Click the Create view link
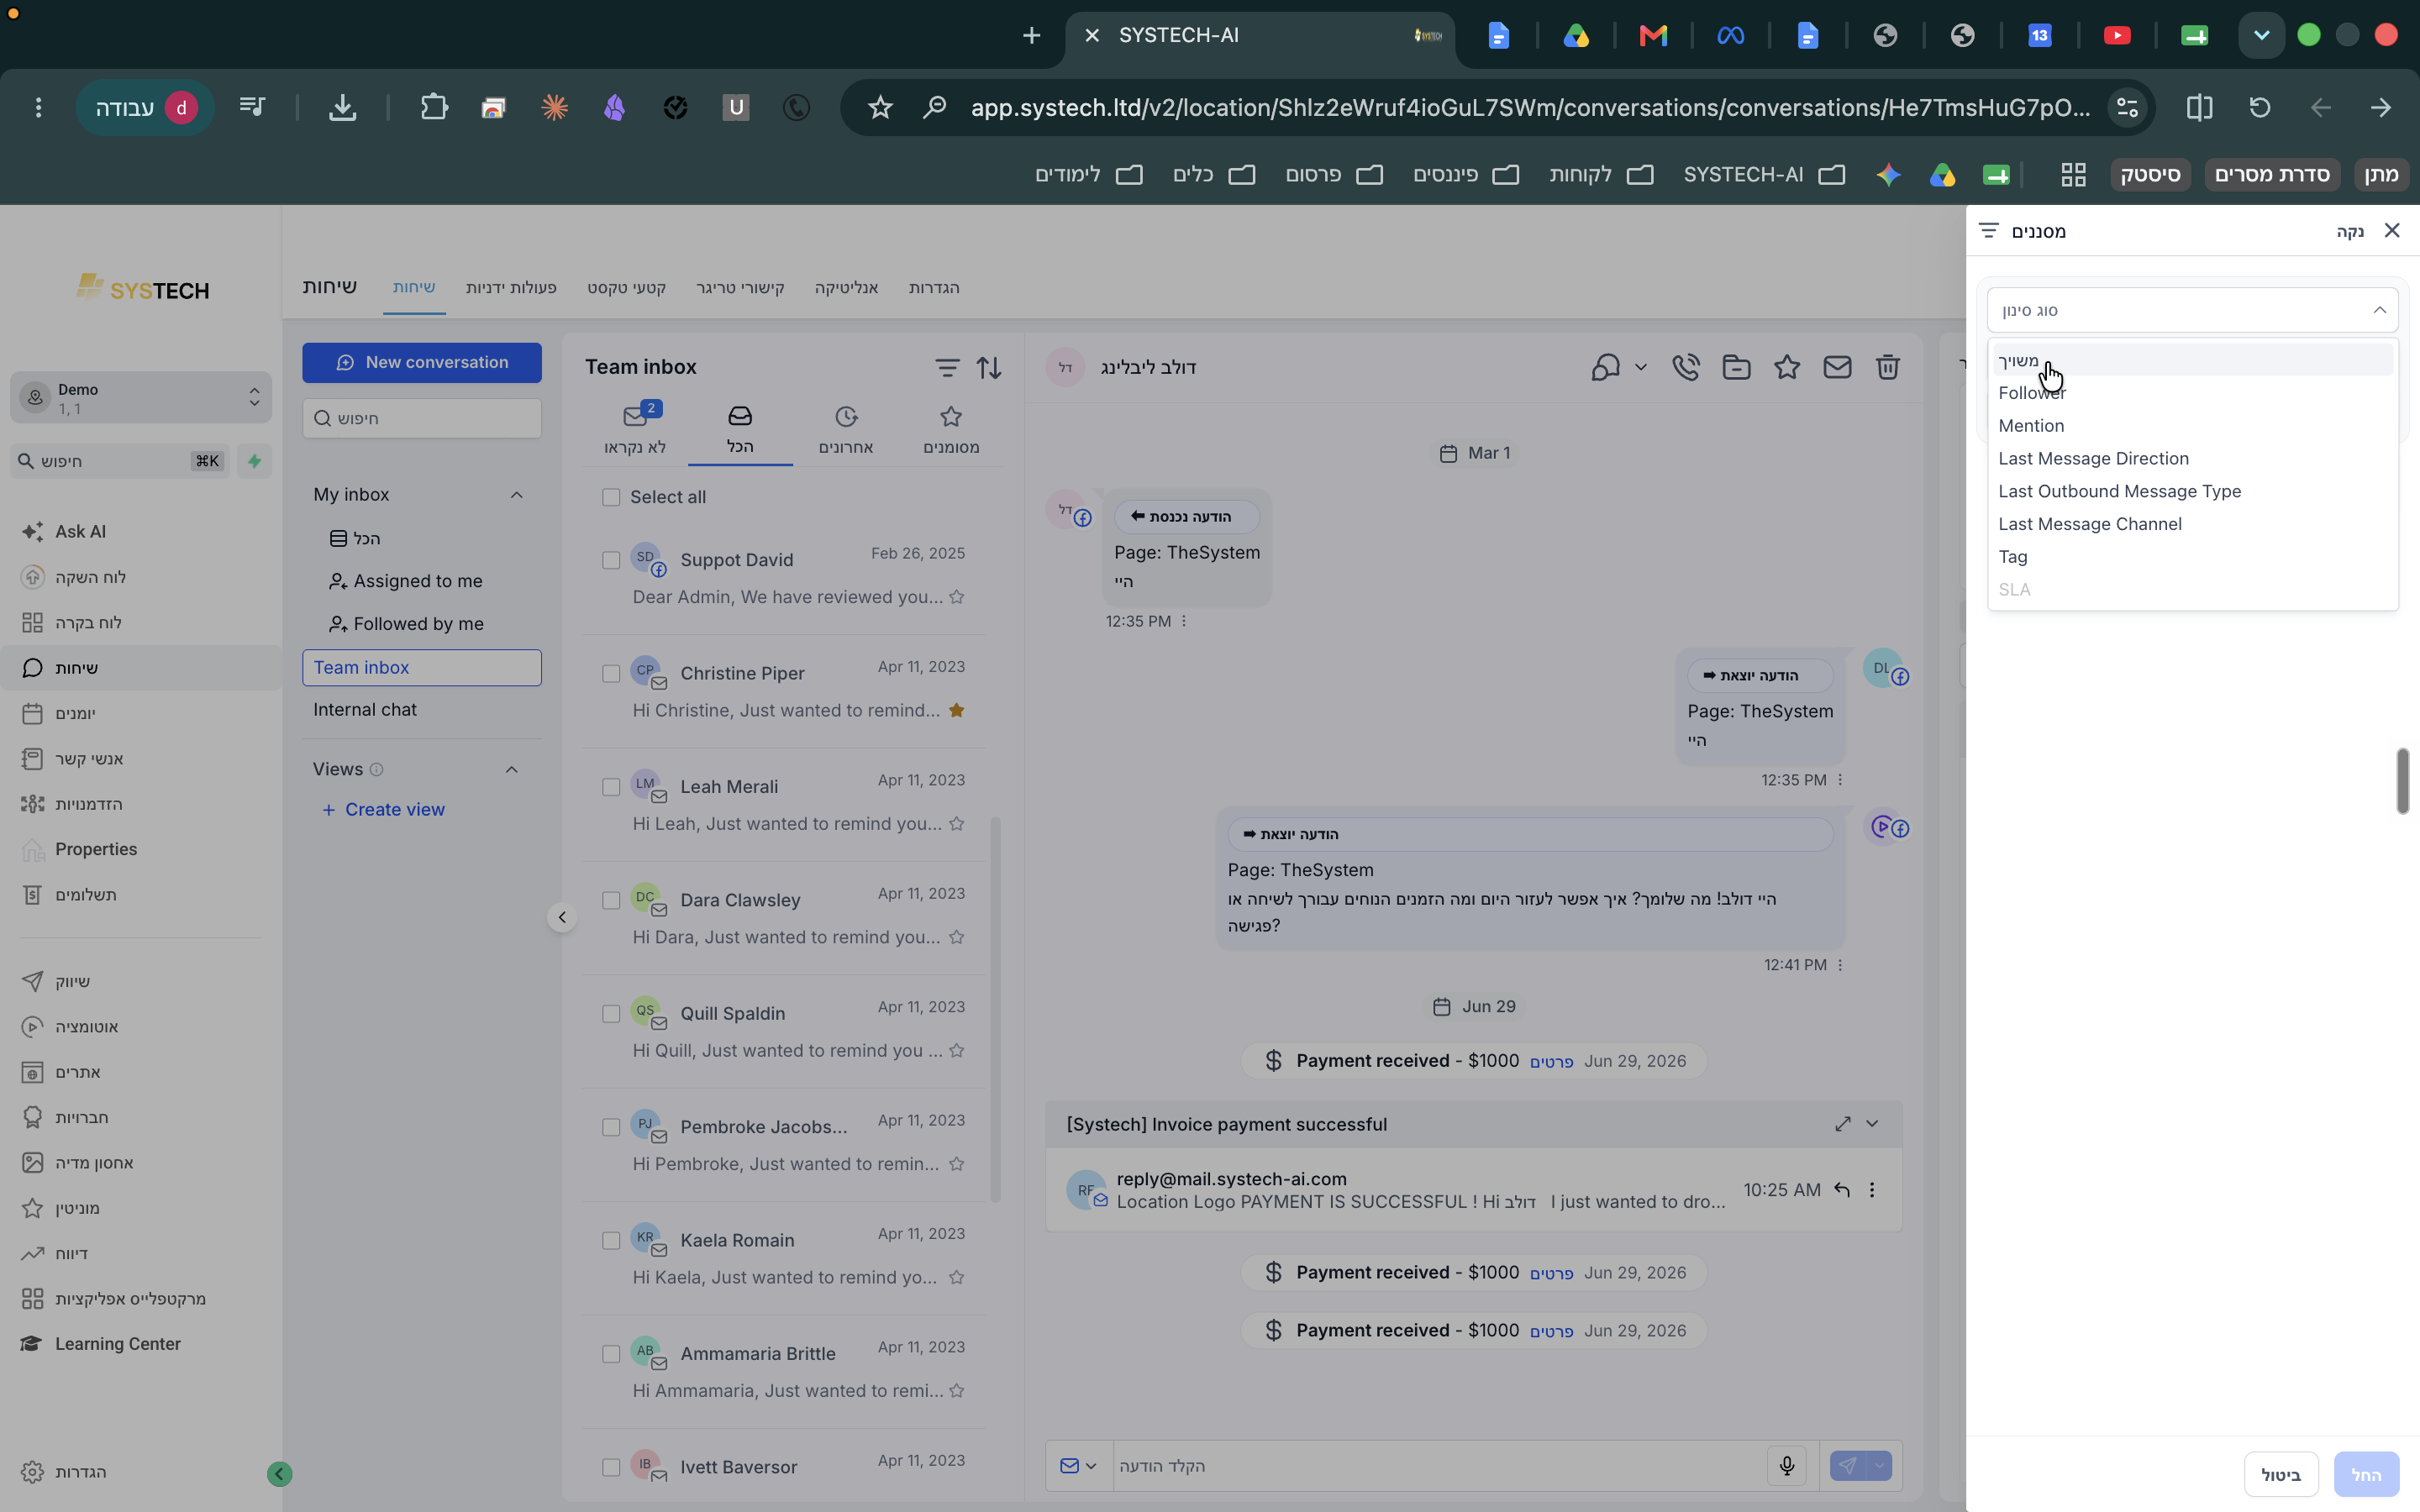This screenshot has height=1512, width=2420. click(x=383, y=810)
